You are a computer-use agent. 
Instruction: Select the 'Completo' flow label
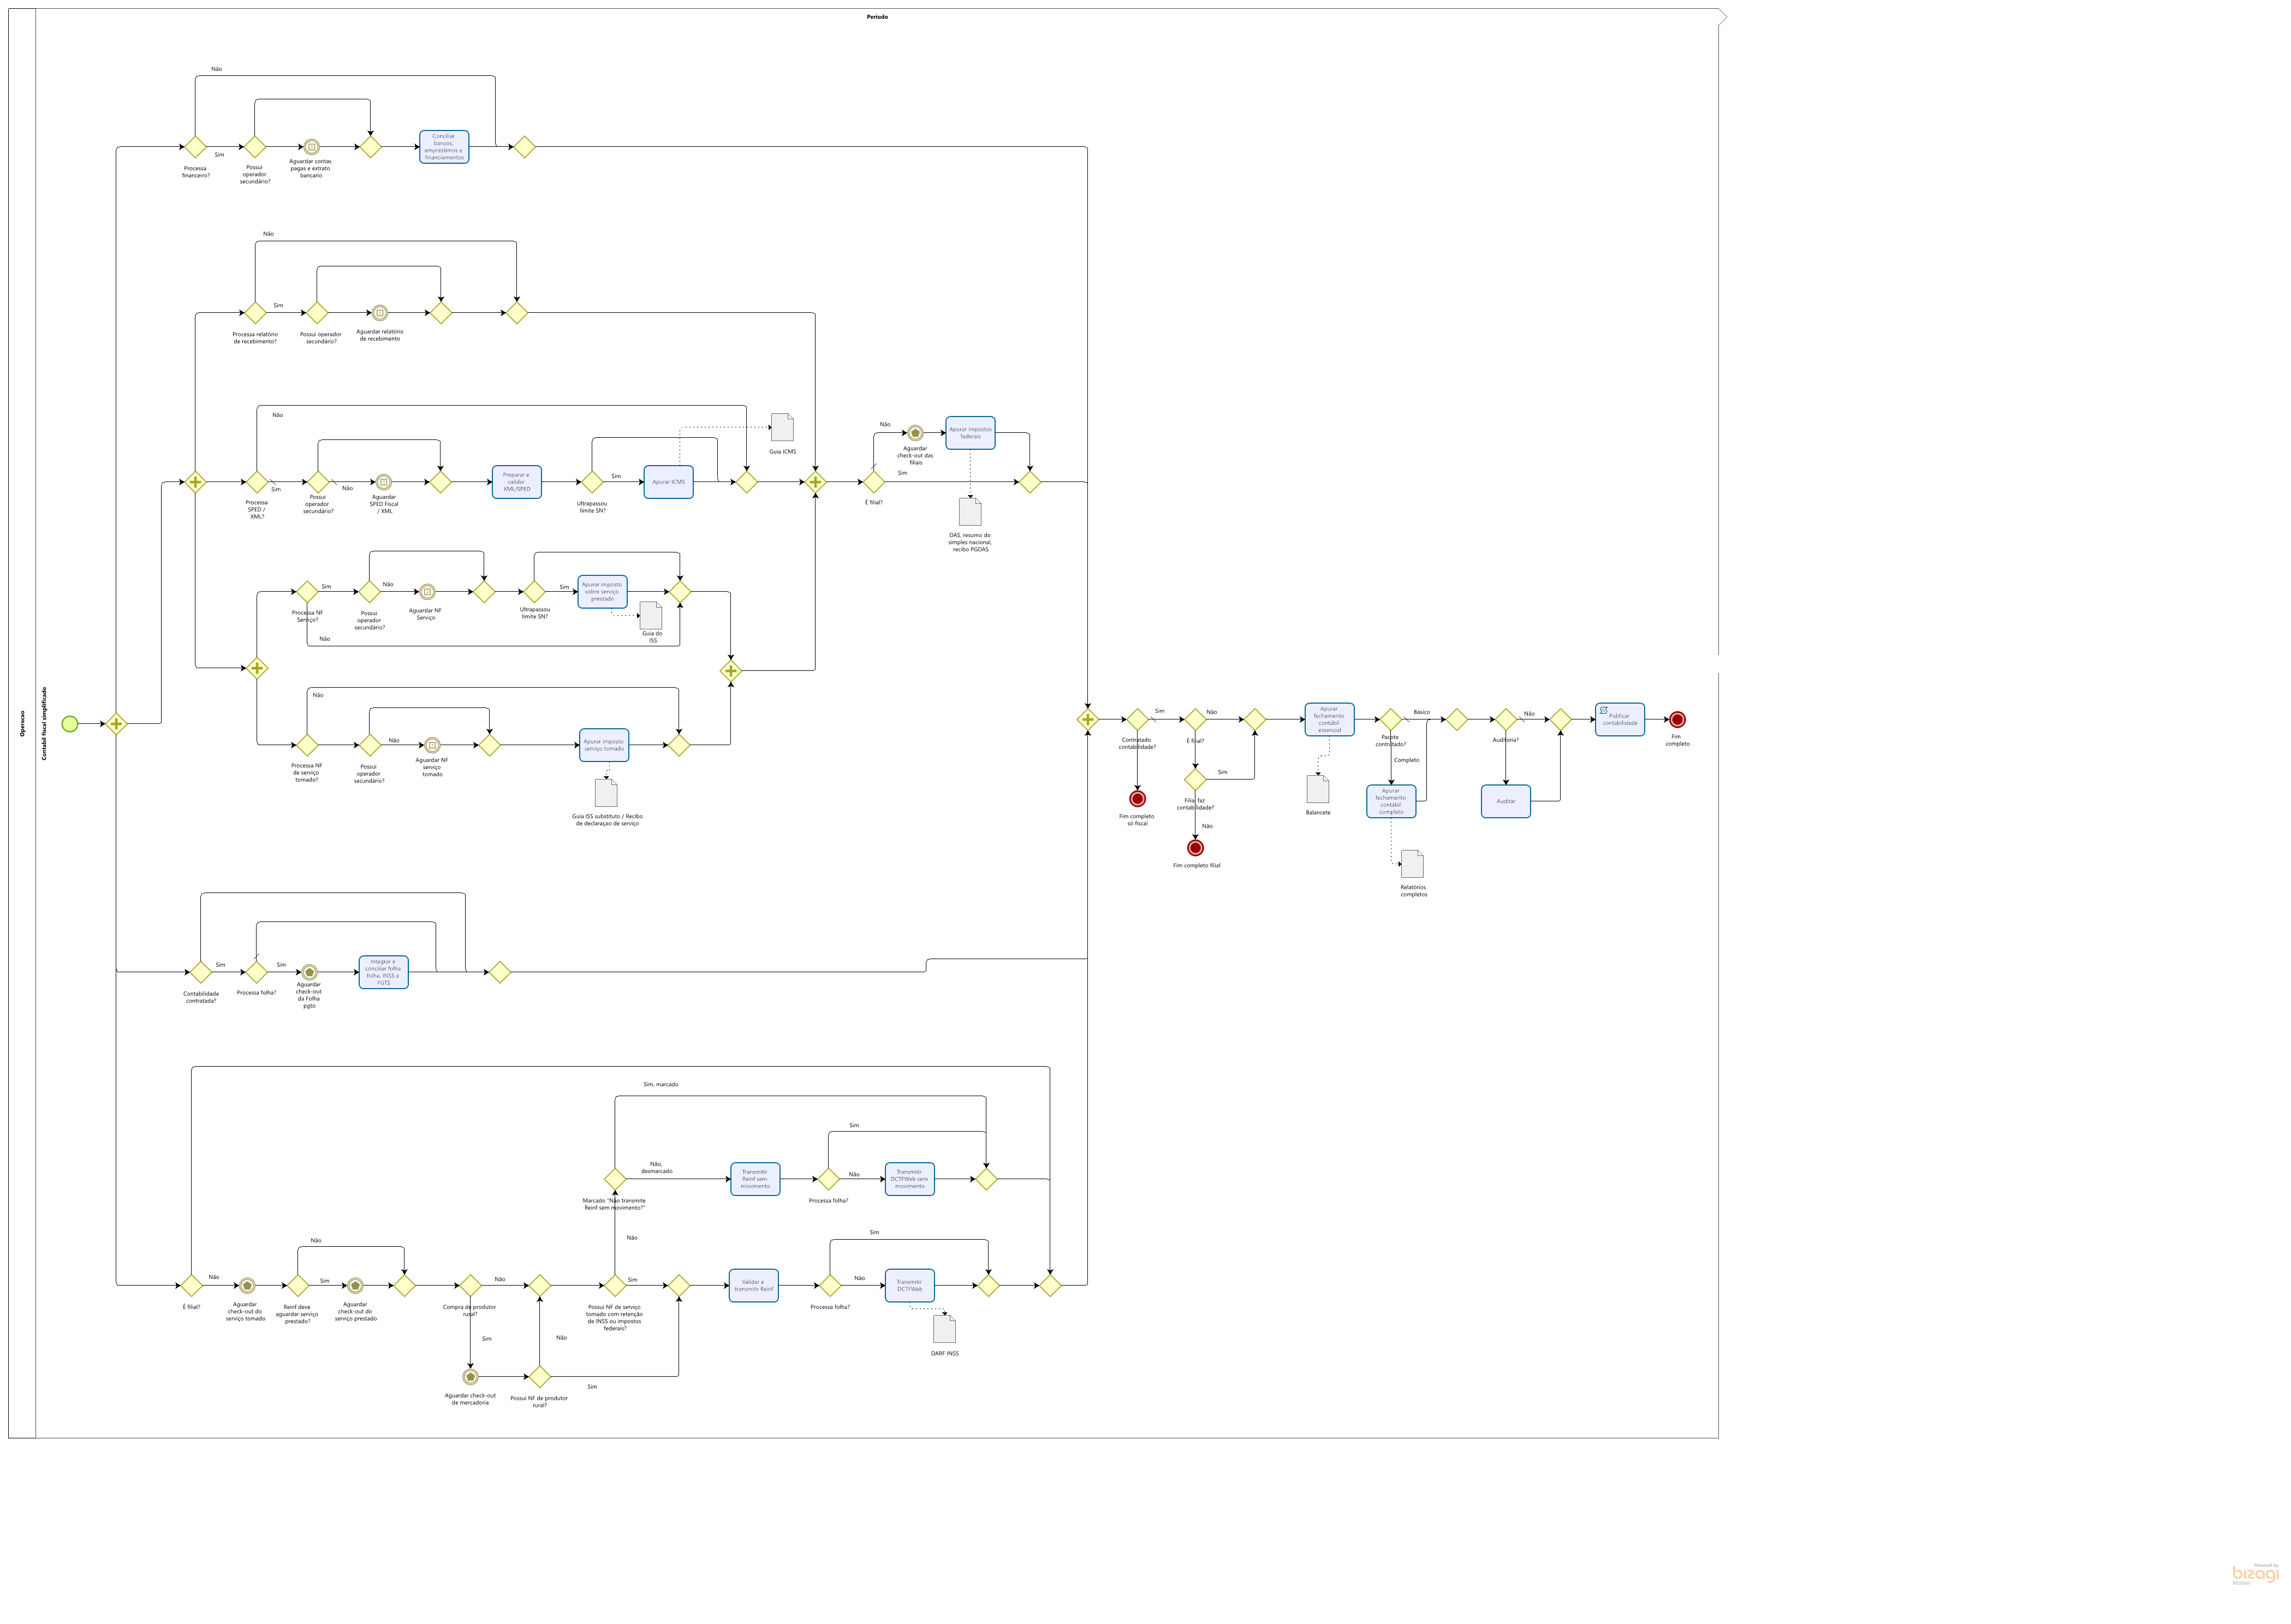(x=1406, y=760)
